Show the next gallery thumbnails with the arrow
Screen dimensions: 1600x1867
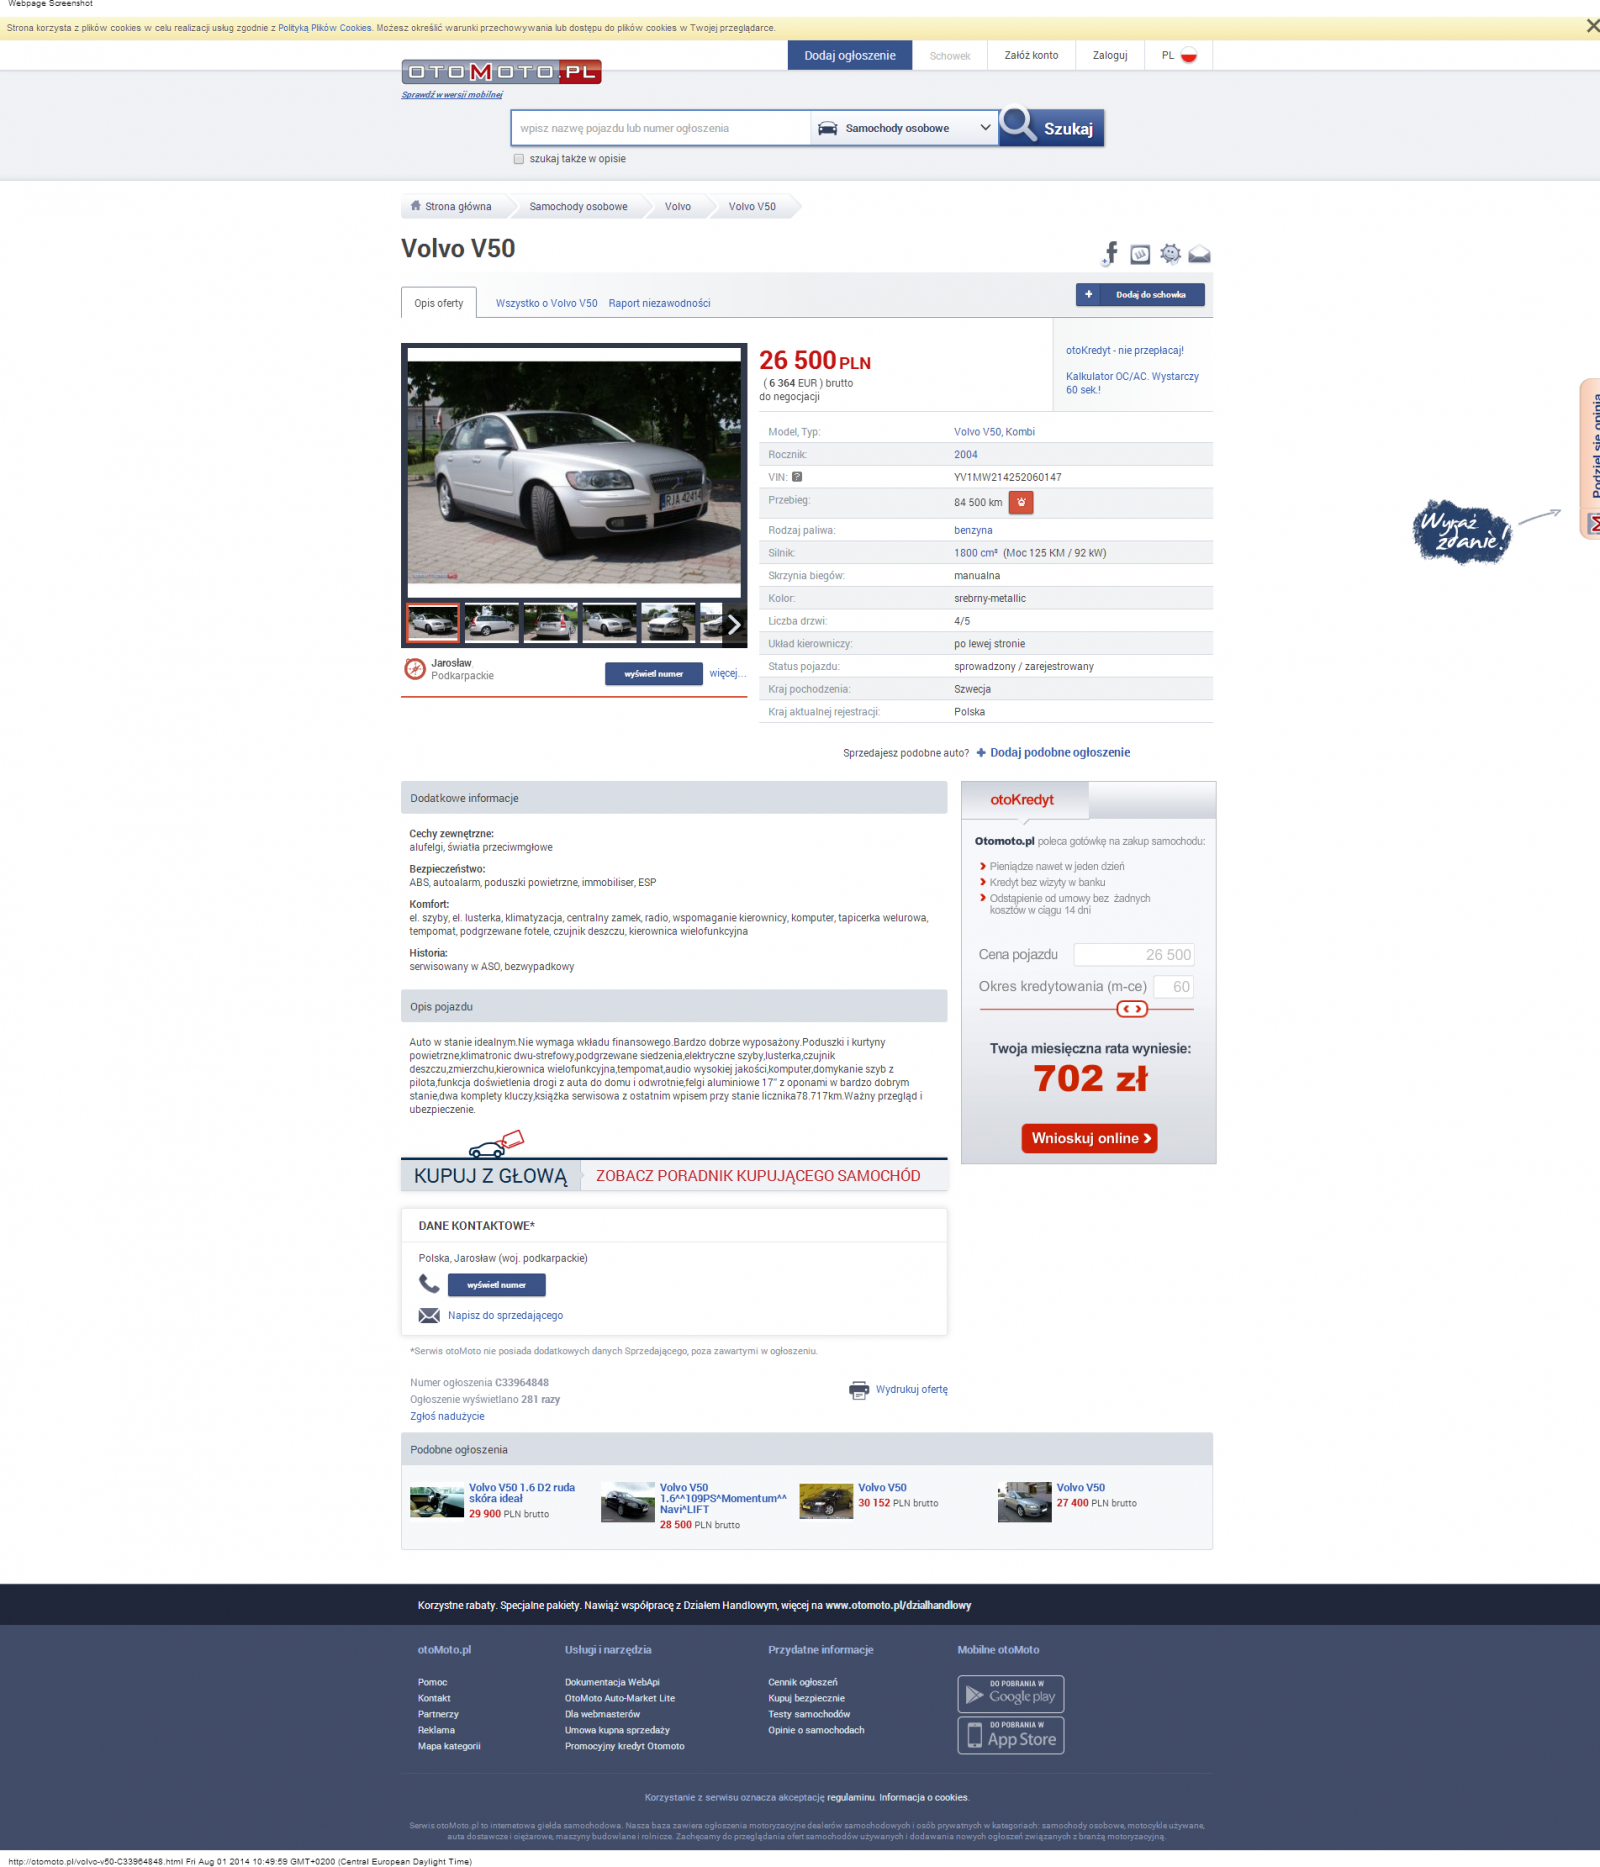(734, 625)
